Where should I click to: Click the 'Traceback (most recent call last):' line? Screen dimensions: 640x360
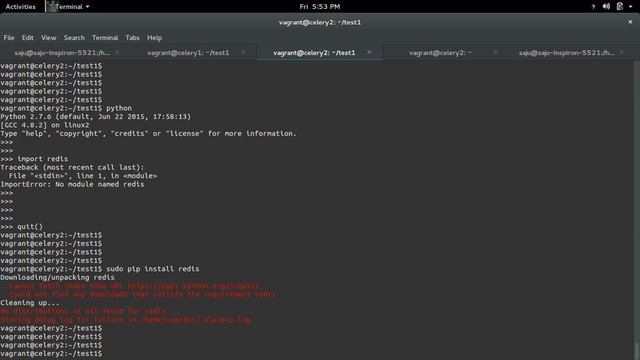click(72, 167)
